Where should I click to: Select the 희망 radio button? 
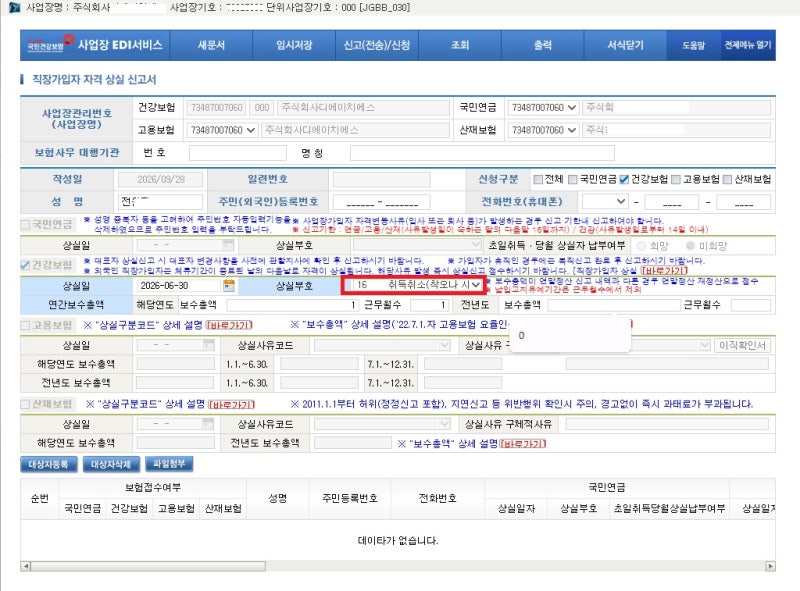[641, 245]
